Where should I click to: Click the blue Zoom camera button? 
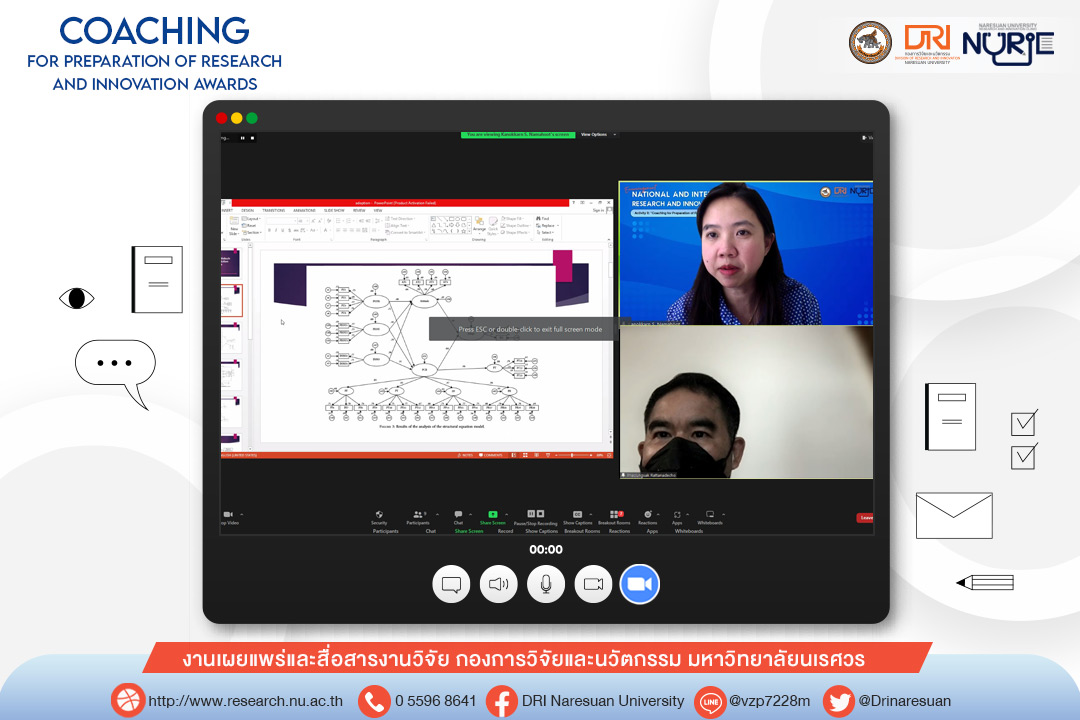(640, 584)
